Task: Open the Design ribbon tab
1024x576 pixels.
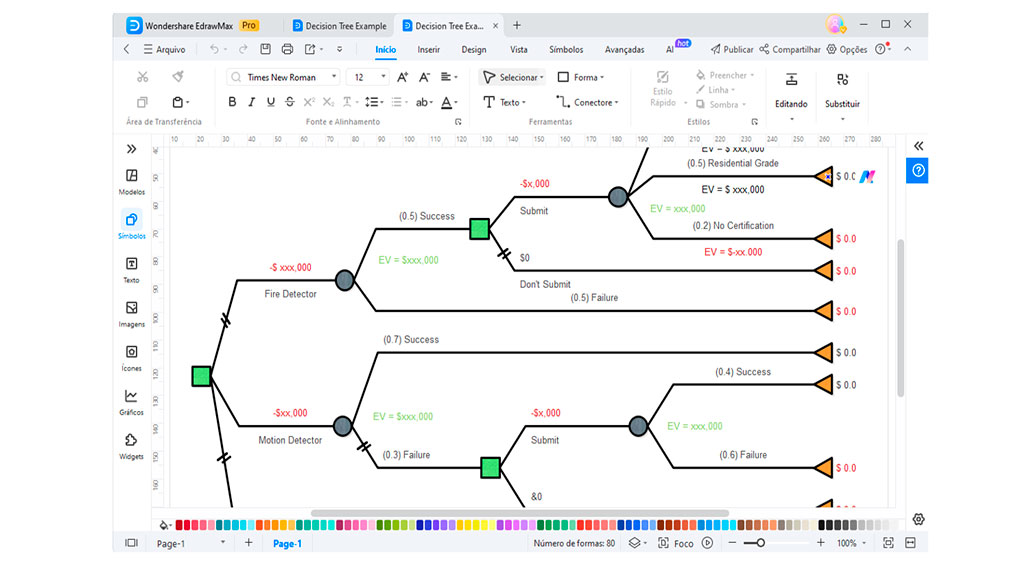Action: (x=473, y=50)
